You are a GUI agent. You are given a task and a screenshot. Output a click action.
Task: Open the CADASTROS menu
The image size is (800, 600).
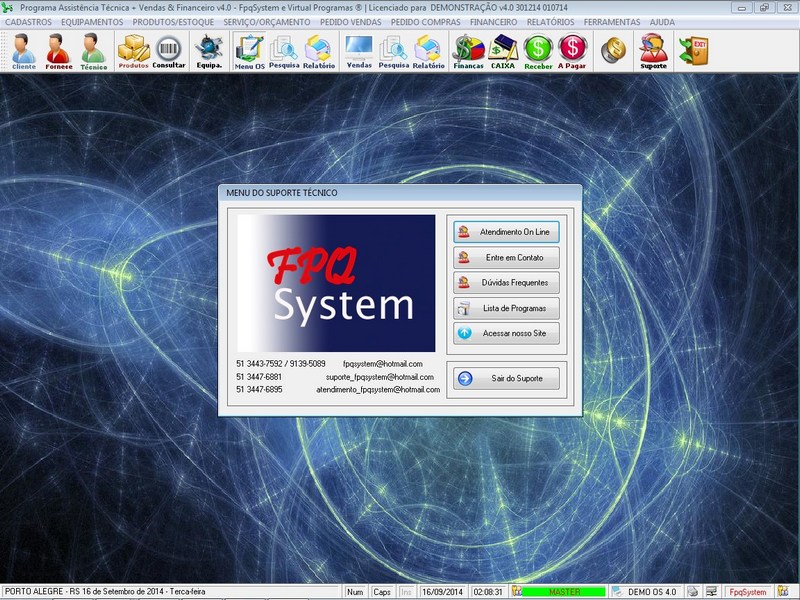point(28,22)
